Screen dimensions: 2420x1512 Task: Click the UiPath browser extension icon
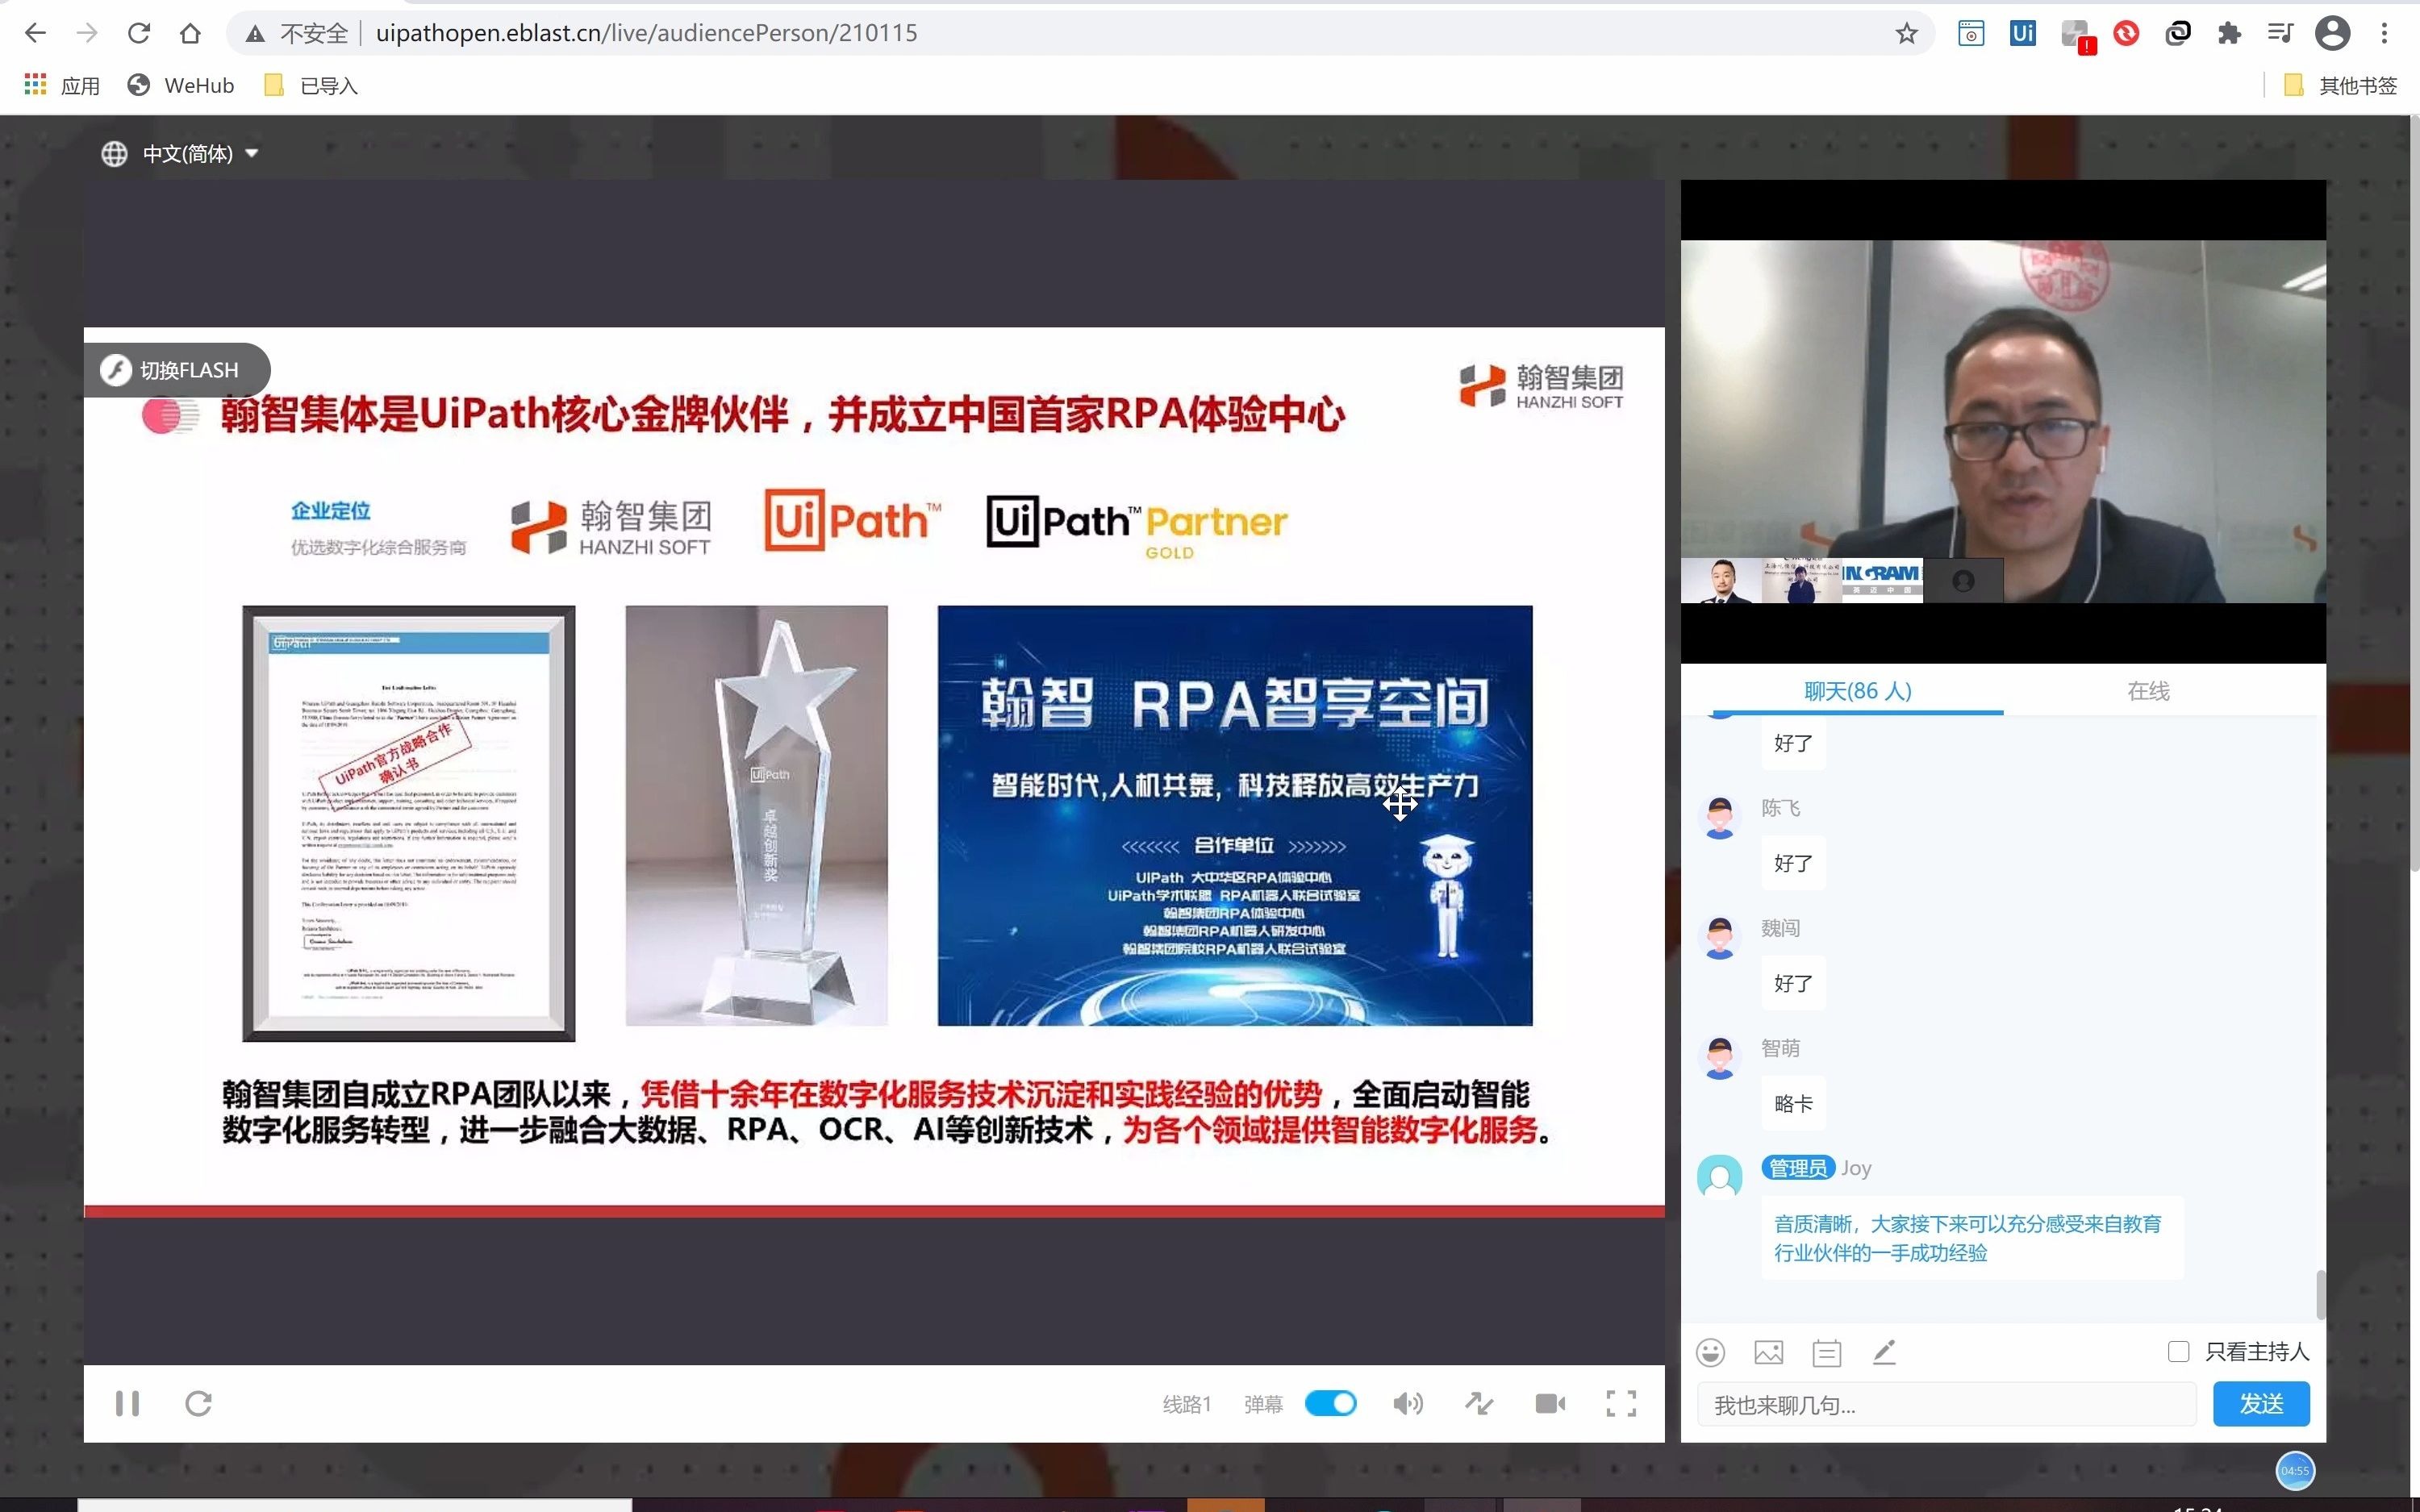click(2022, 33)
